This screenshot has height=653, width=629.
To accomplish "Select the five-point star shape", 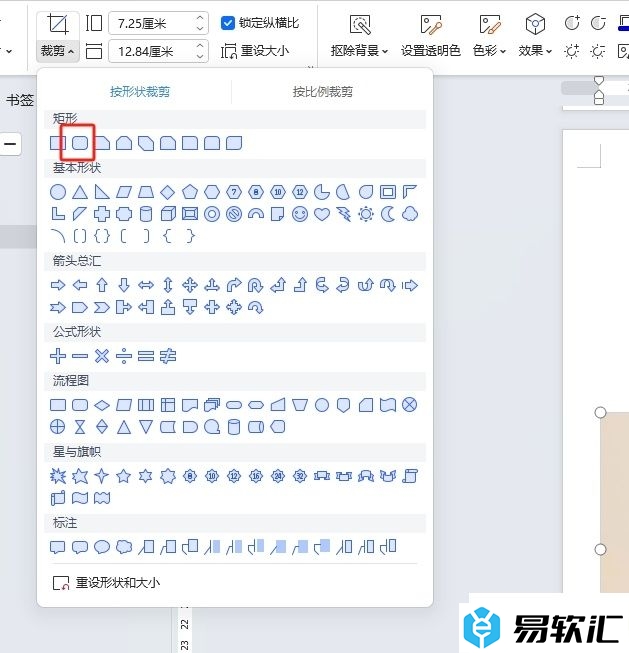I will point(124,476).
